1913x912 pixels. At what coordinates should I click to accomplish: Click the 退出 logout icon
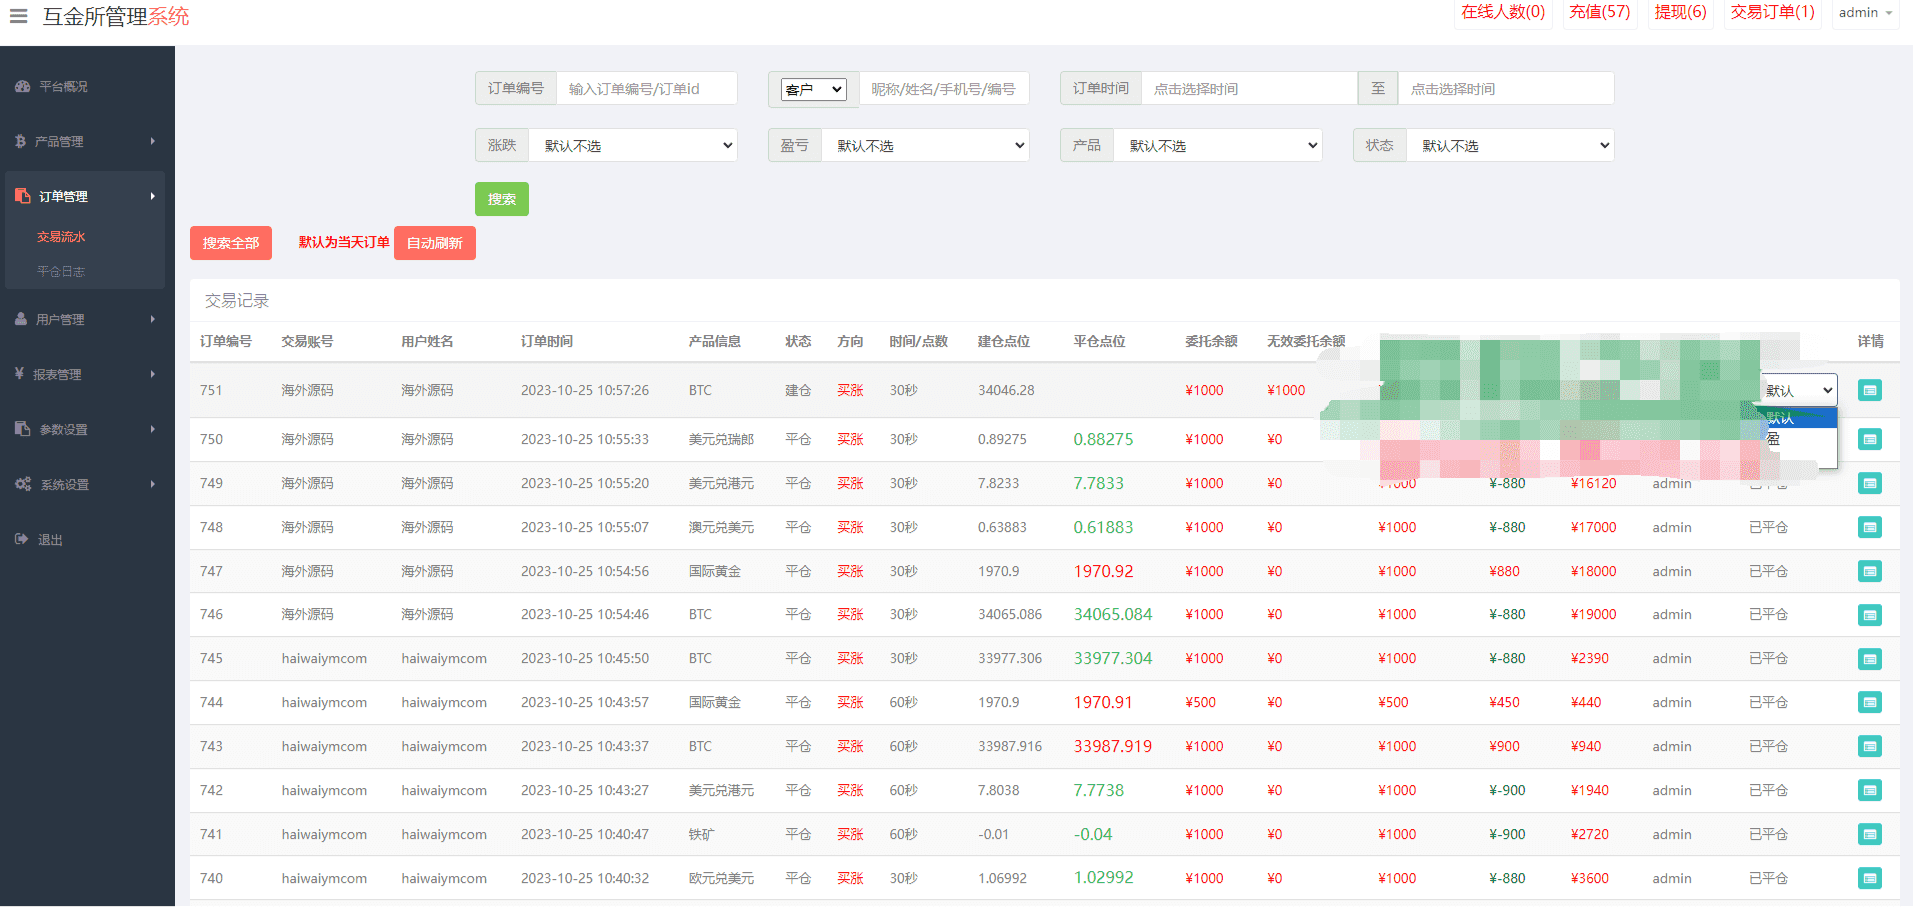pyautogui.click(x=21, y=539)
